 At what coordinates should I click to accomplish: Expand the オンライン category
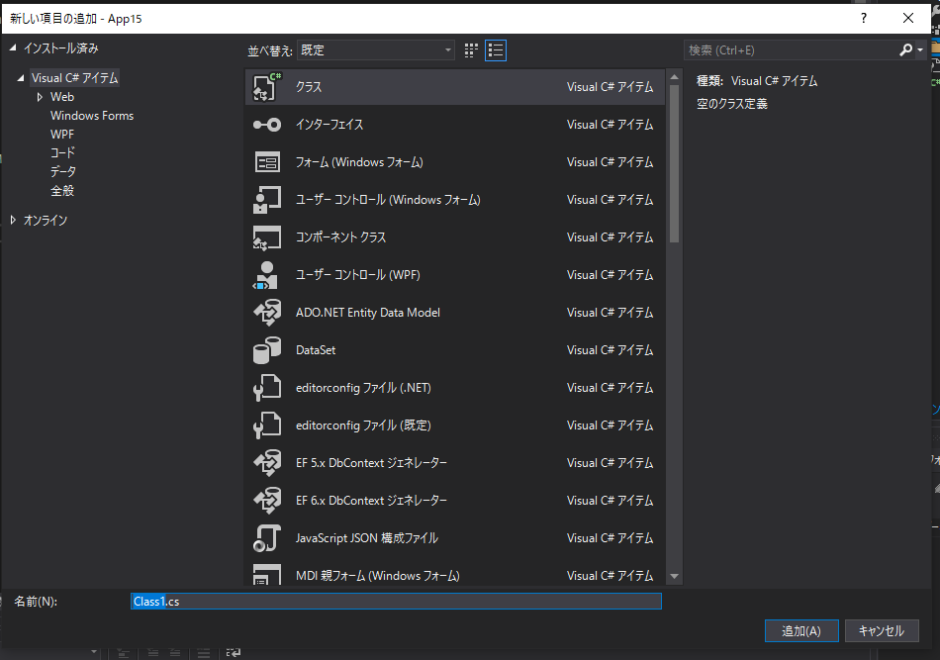pyautogui.click(x=13, y=220)
